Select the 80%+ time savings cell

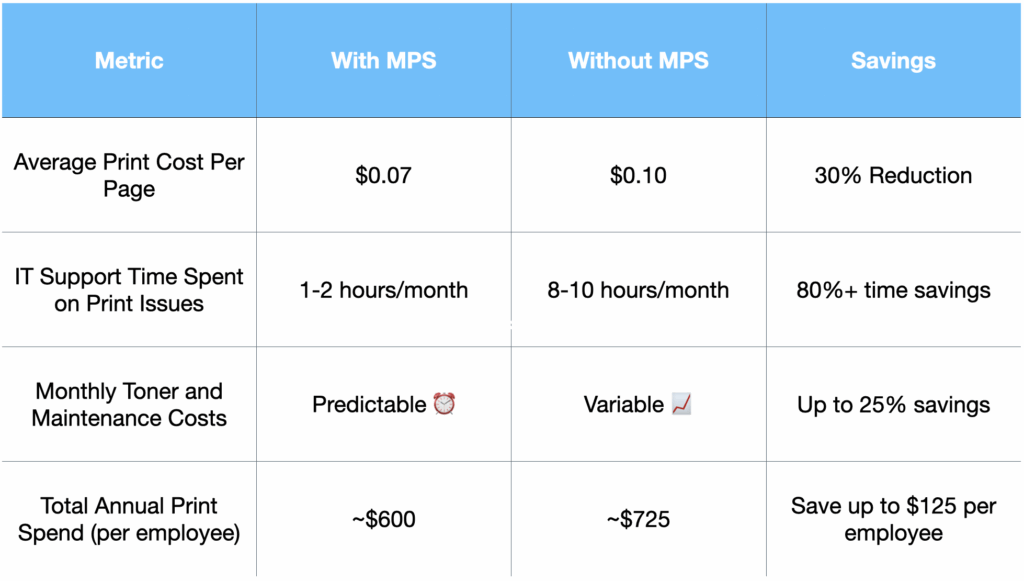(893, 291)
